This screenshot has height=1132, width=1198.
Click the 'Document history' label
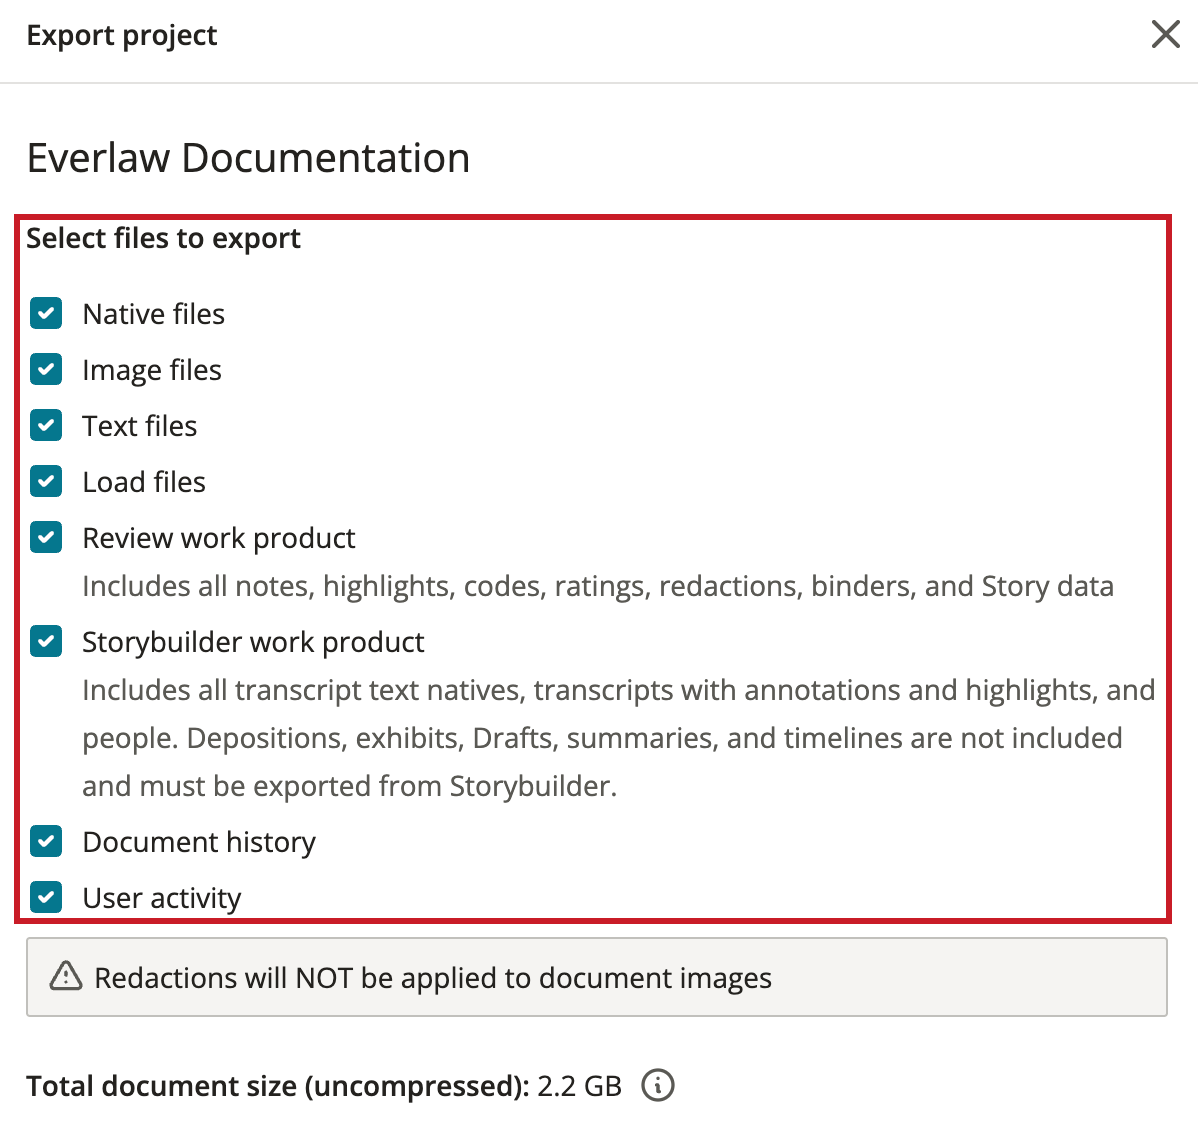click(x=199, y=843)
